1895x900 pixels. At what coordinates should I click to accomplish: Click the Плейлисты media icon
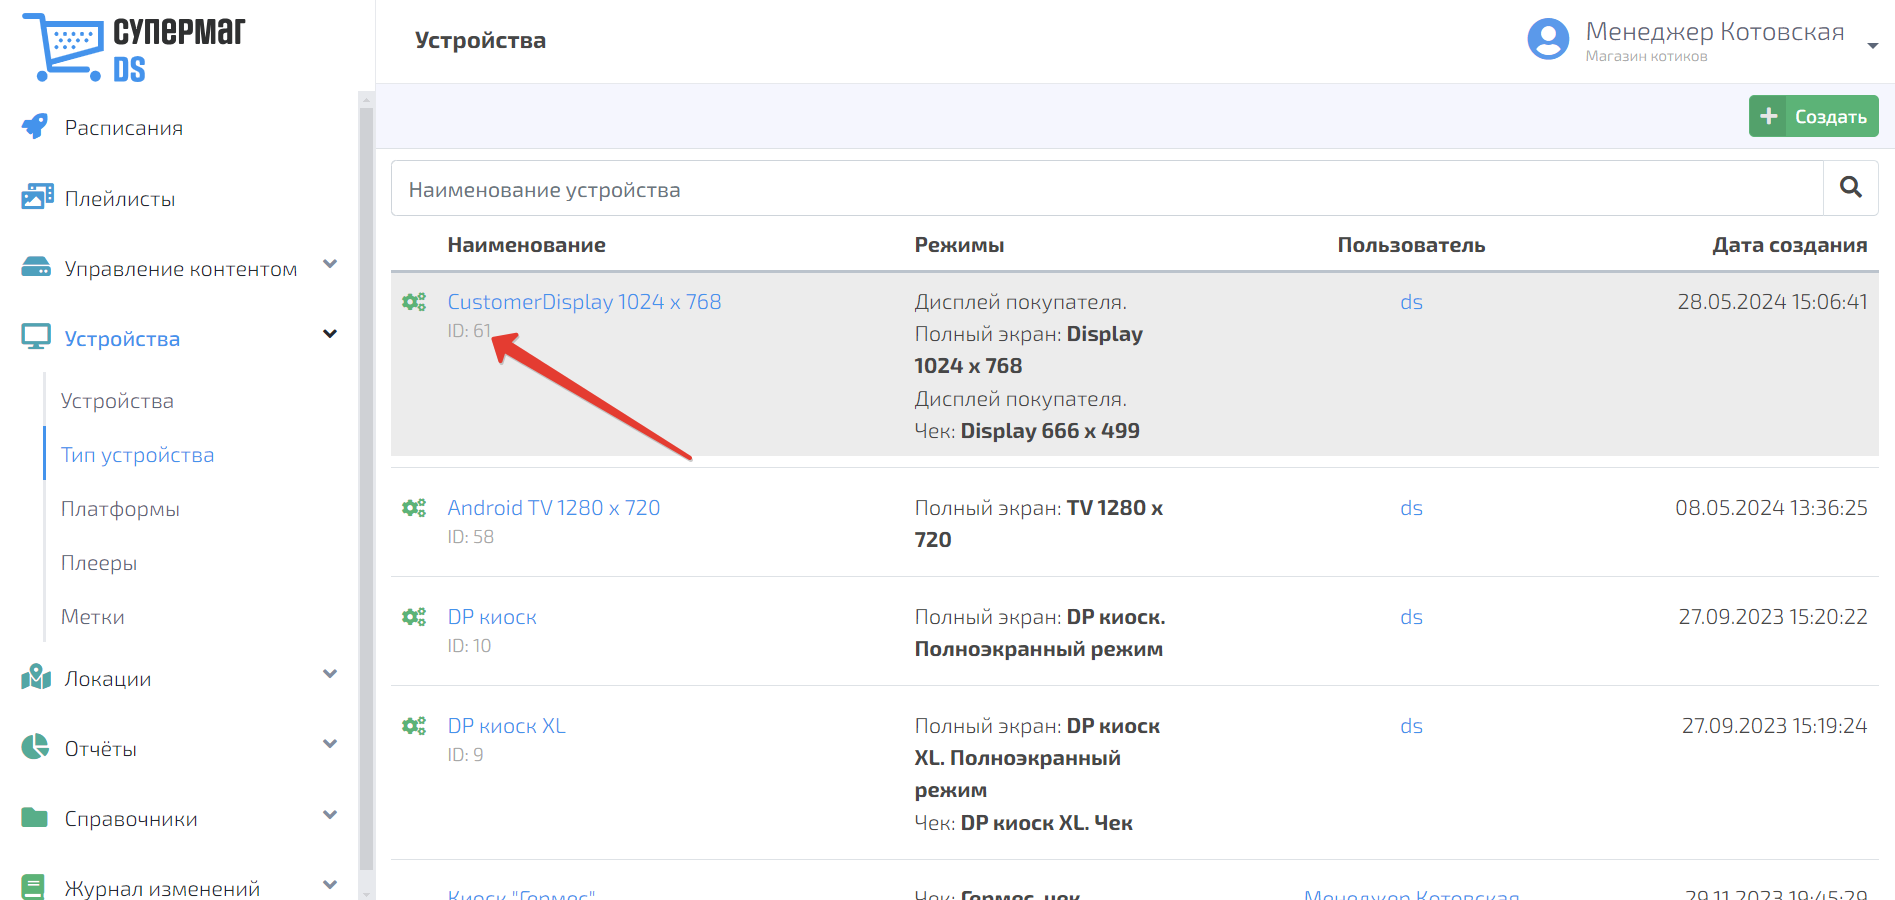point(37,197)
